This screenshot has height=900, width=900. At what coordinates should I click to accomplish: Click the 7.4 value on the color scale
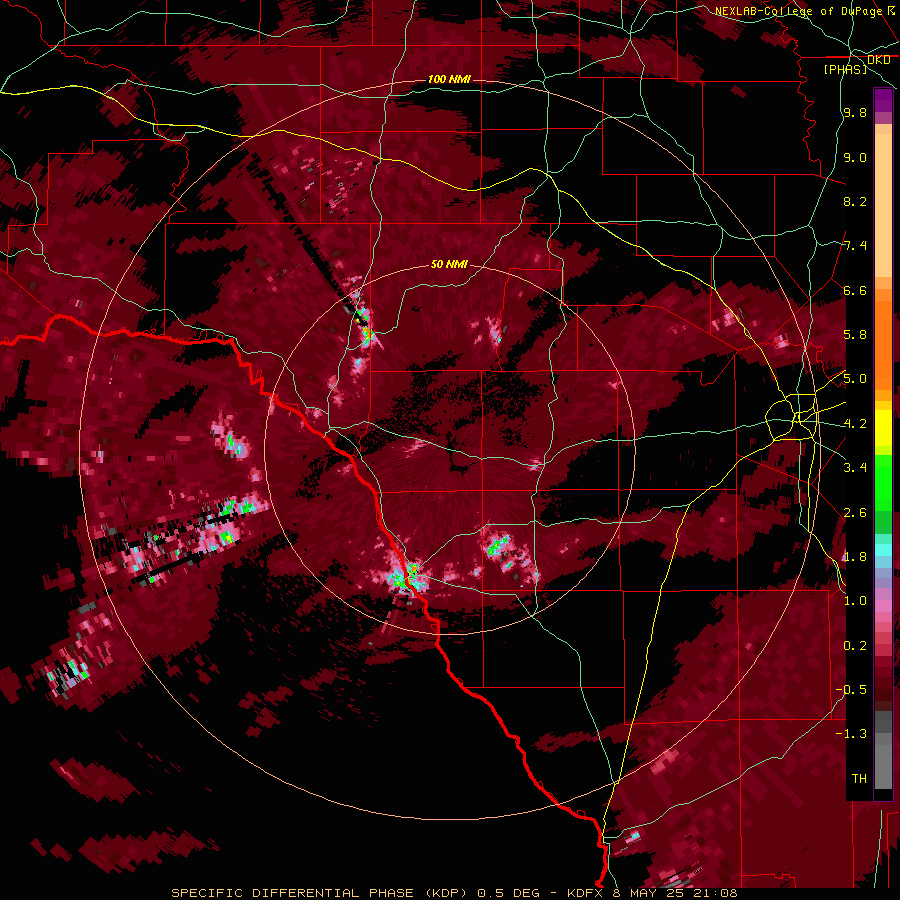[855, 246]
